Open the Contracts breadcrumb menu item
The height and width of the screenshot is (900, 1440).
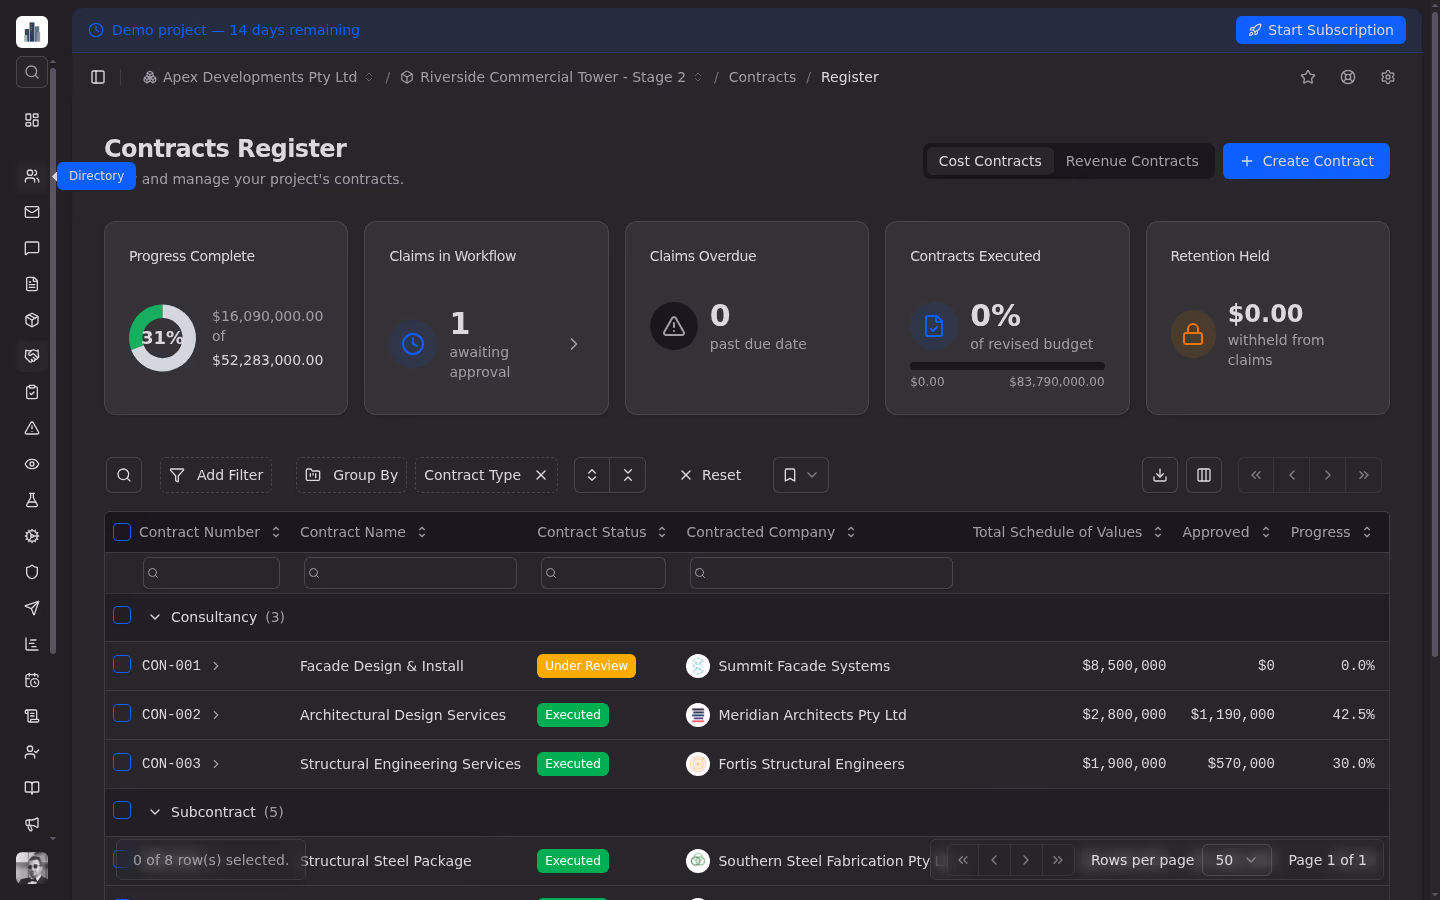762,77
